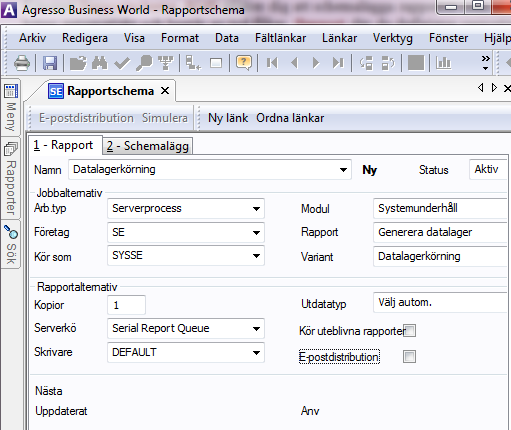The height and width of the screenshot is (430, 511).
Task: Click the filter funnel toolbar icon
Action: click(166, 63)
